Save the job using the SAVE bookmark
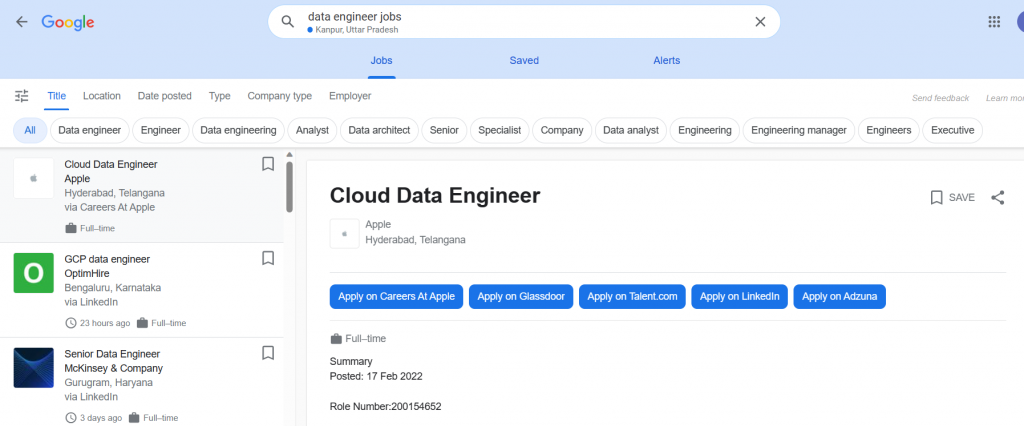 click(952, 197)
